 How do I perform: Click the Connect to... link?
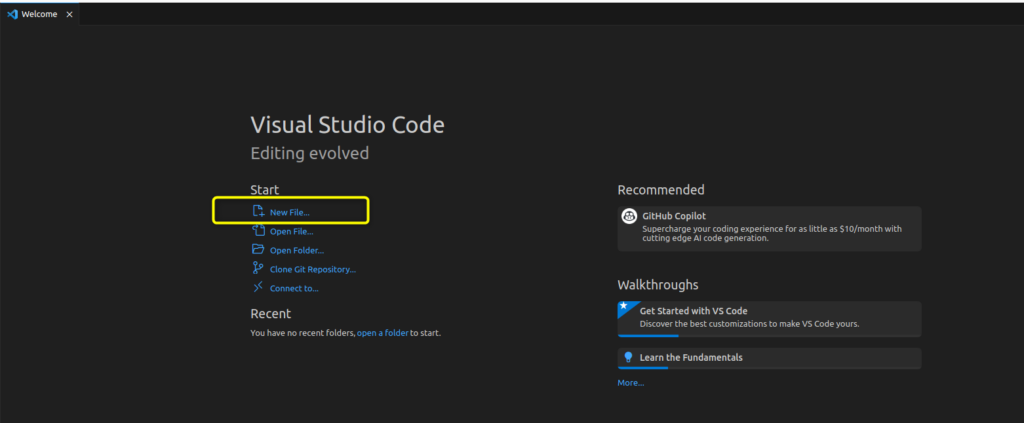point(294,289)
